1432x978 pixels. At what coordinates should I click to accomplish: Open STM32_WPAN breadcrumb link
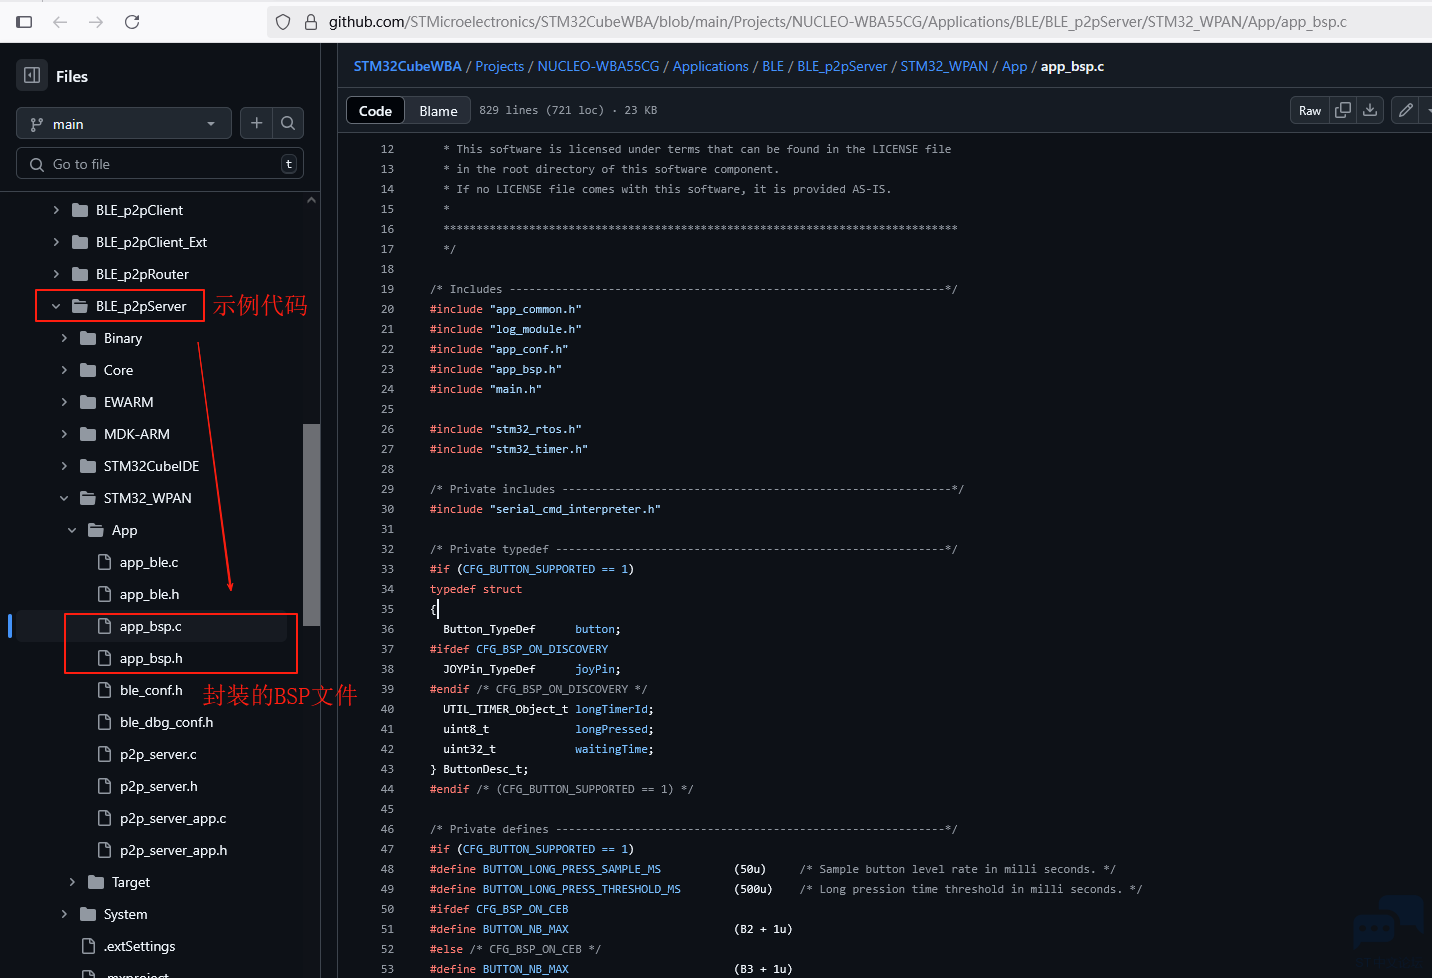tap(944, 66)
